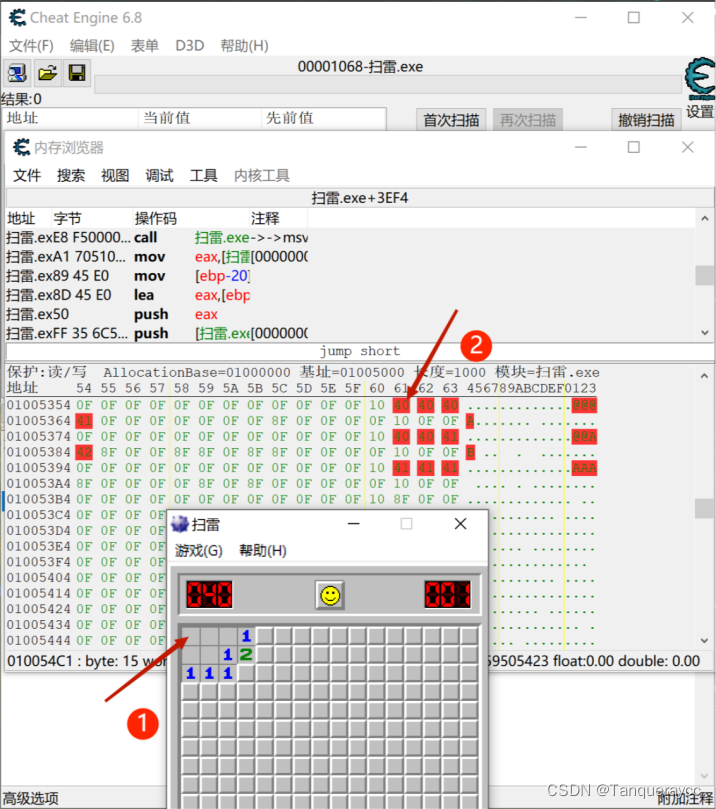Close the Minesweeper window

(461, 524)
